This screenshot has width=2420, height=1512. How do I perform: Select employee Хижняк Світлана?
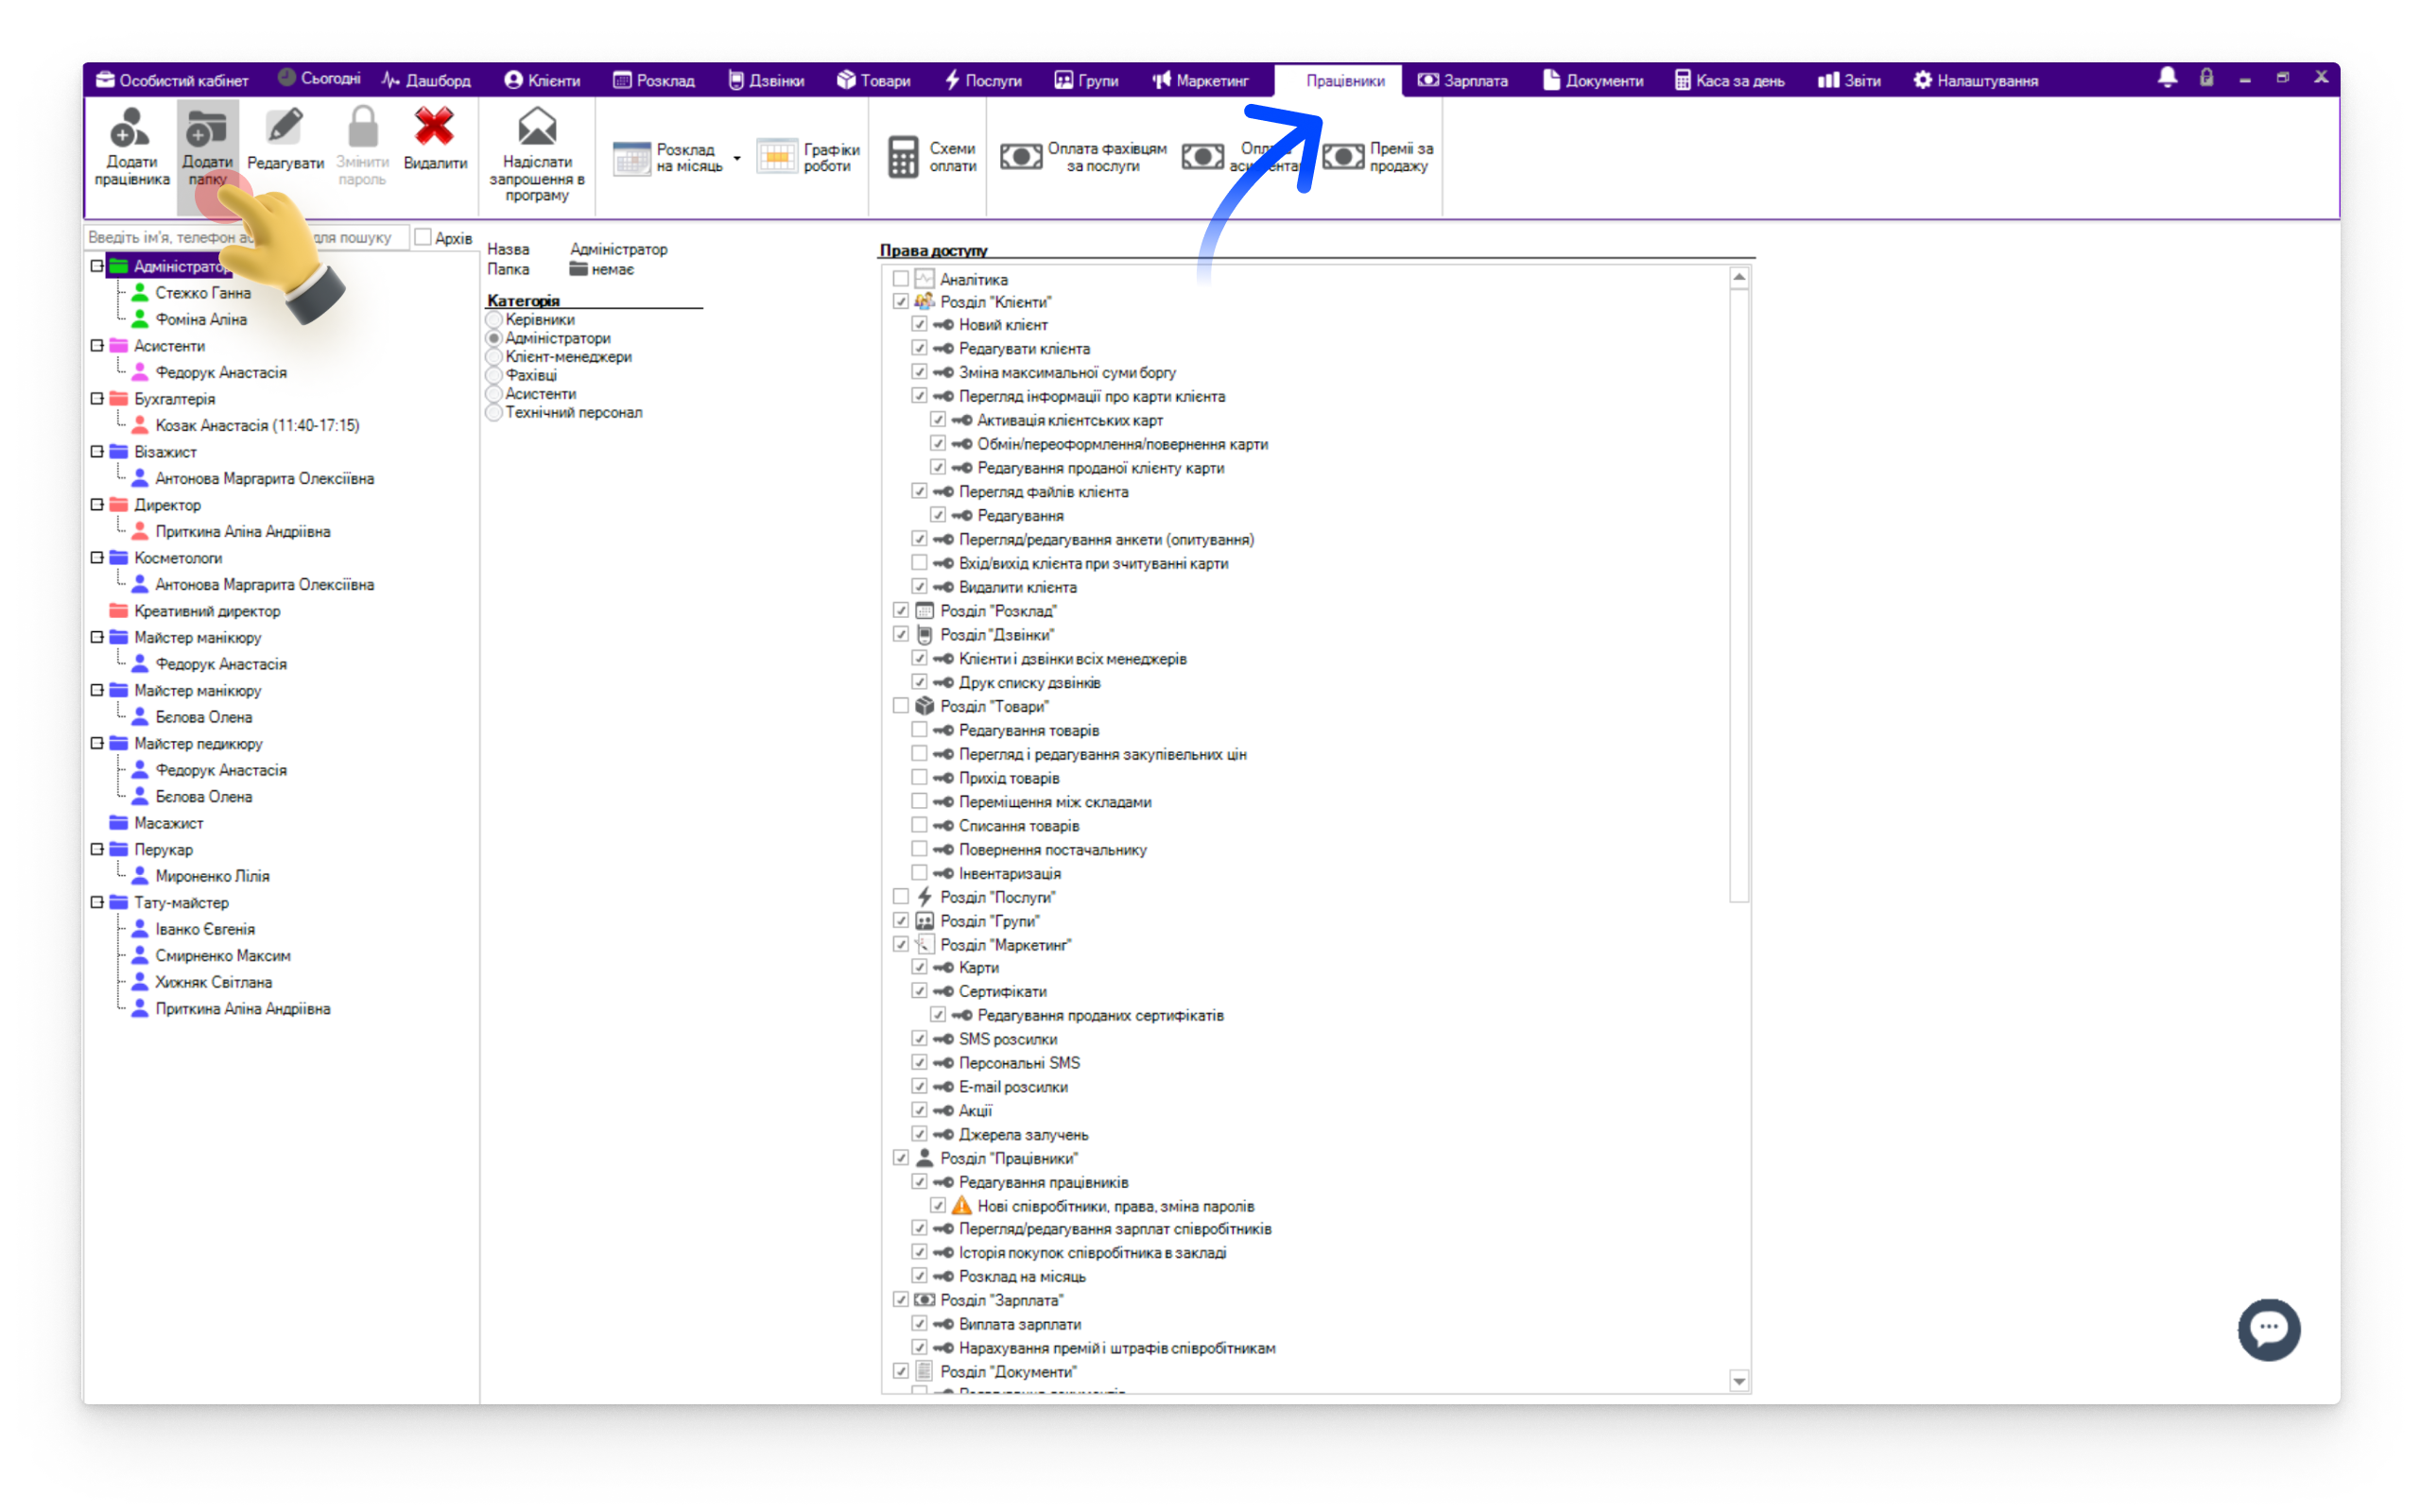[x=213, y=982]
